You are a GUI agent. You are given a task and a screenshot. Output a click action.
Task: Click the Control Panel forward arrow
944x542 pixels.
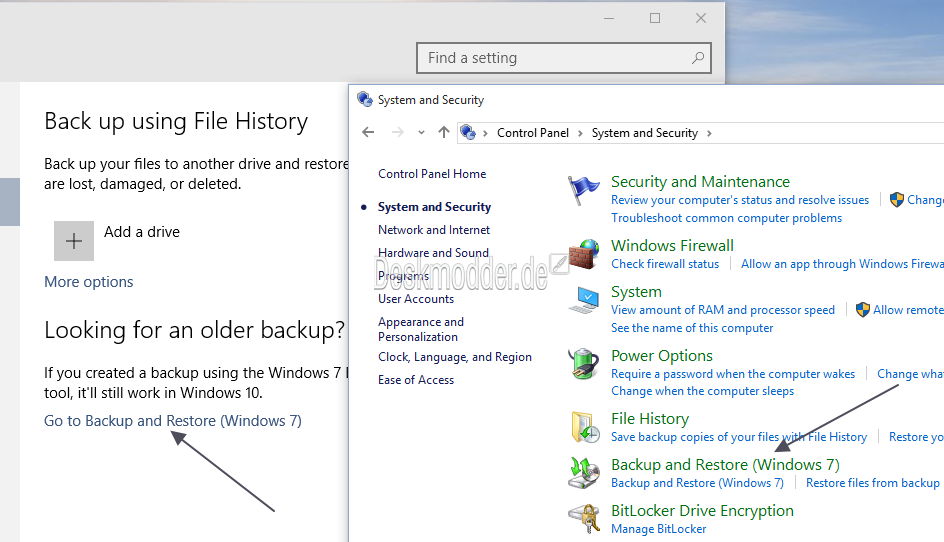[397, 132]
